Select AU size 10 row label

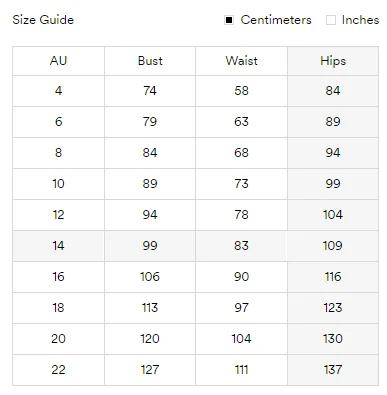coord(58,184)
